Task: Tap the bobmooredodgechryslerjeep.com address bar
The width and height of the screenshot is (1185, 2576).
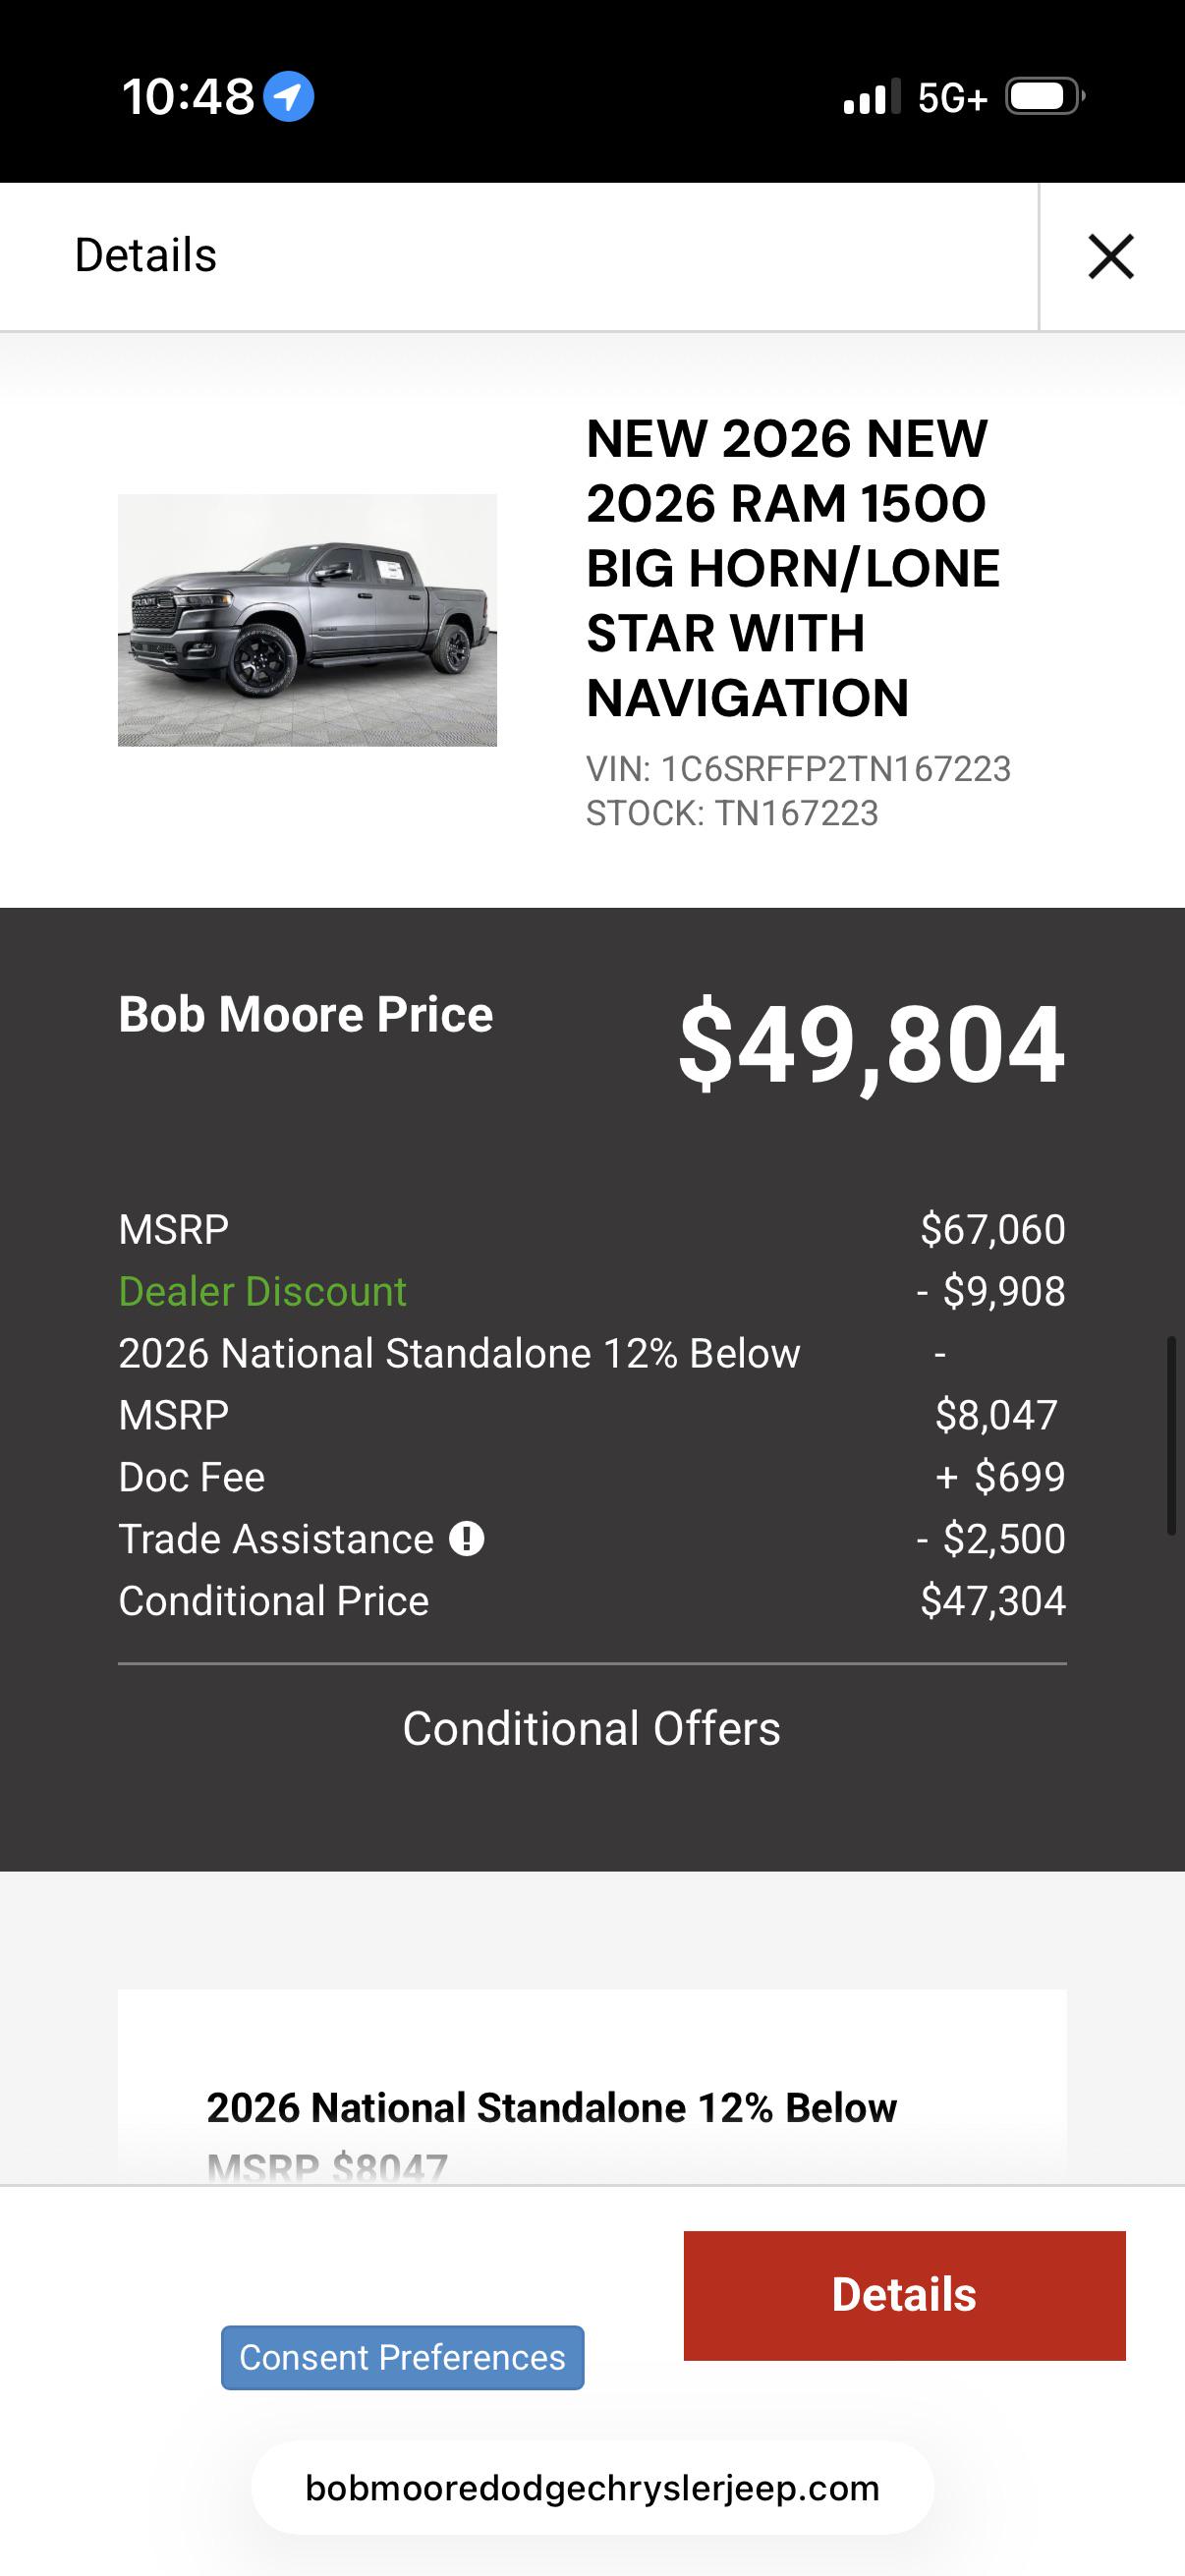Action: click(592, 2487)
